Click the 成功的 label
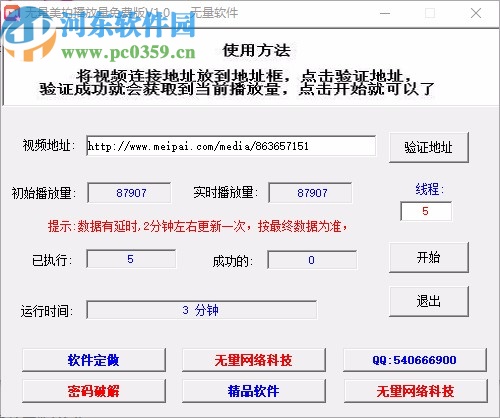This screenshot has height=418, width=500. 233,261
